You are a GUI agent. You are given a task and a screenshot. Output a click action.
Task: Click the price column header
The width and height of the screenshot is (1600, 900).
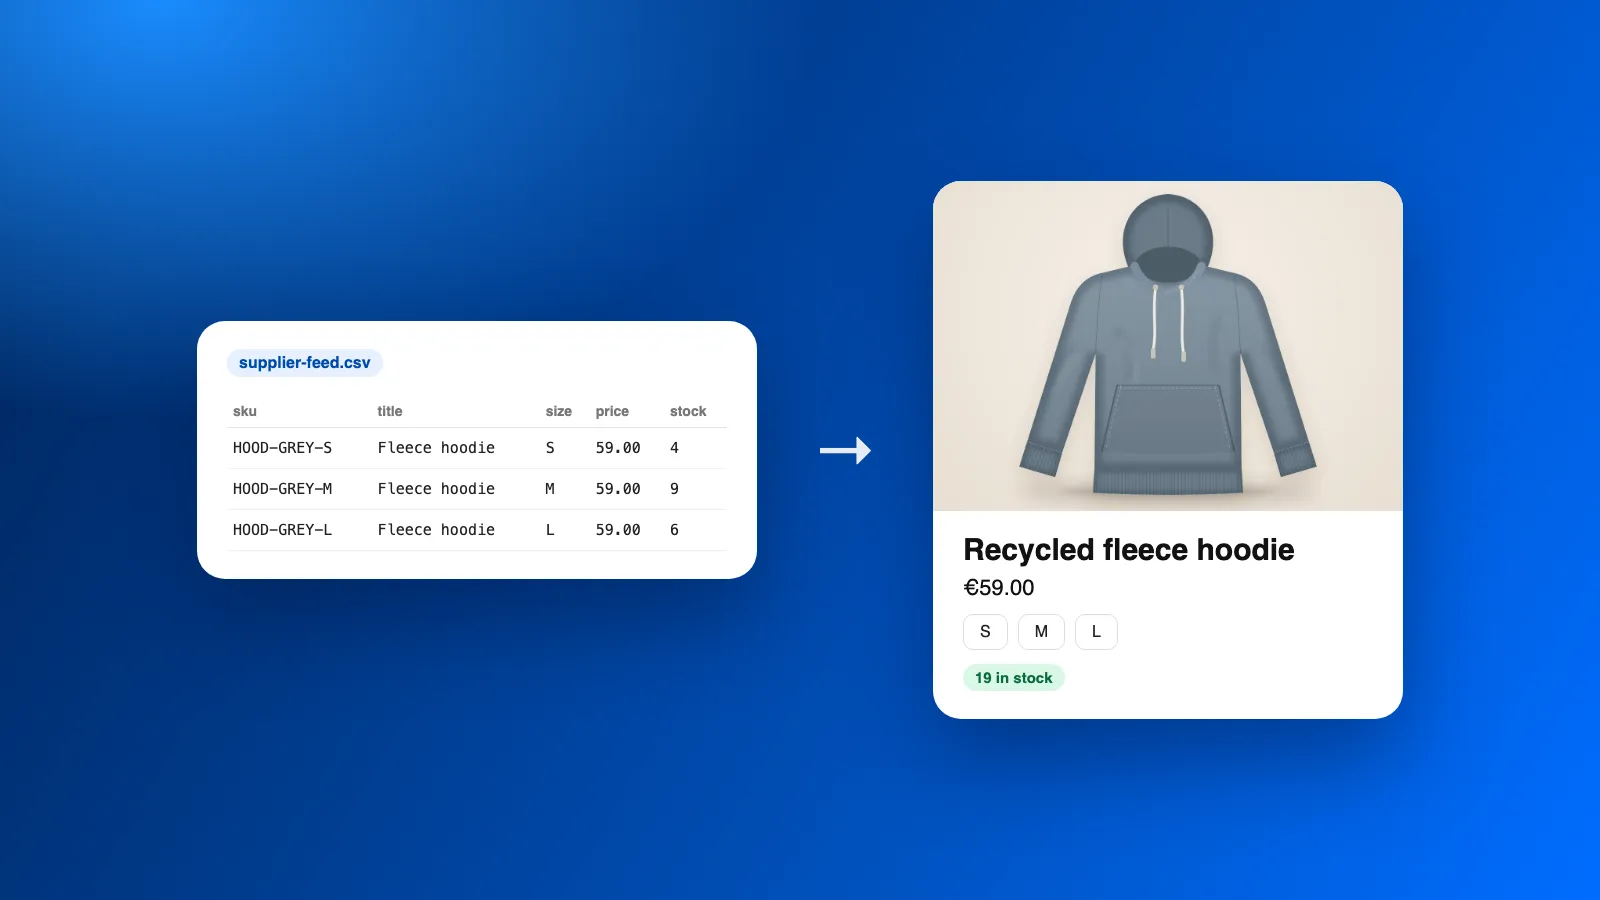click(x=612, y=411)
